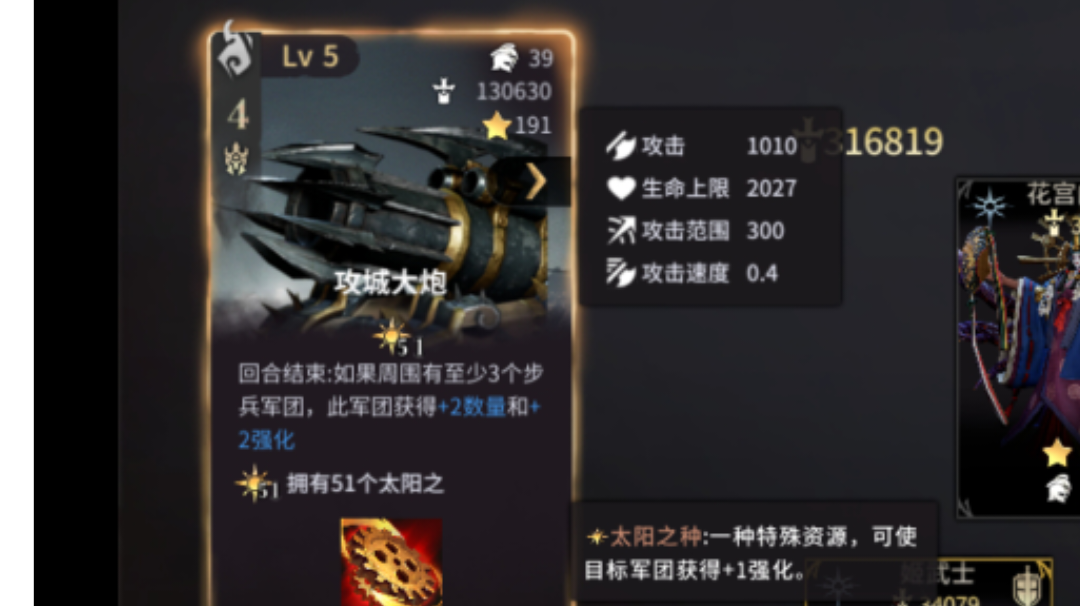Click the sun seed icon below 攻城大炮
Image resolution: width=1080 pixels, height=606 pixels.
click(391, 337)
